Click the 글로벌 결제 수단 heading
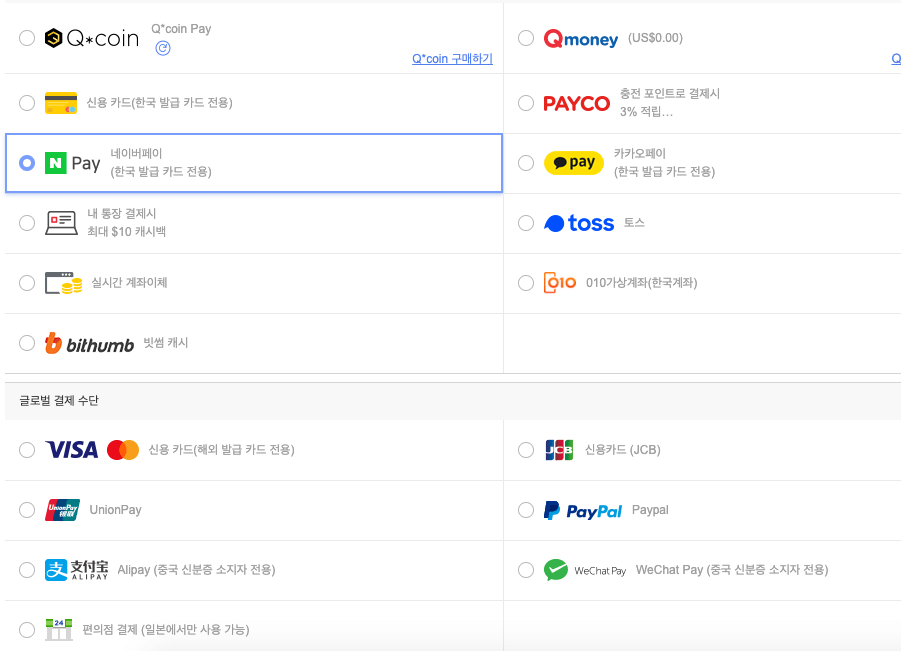 tap(59, 400)
